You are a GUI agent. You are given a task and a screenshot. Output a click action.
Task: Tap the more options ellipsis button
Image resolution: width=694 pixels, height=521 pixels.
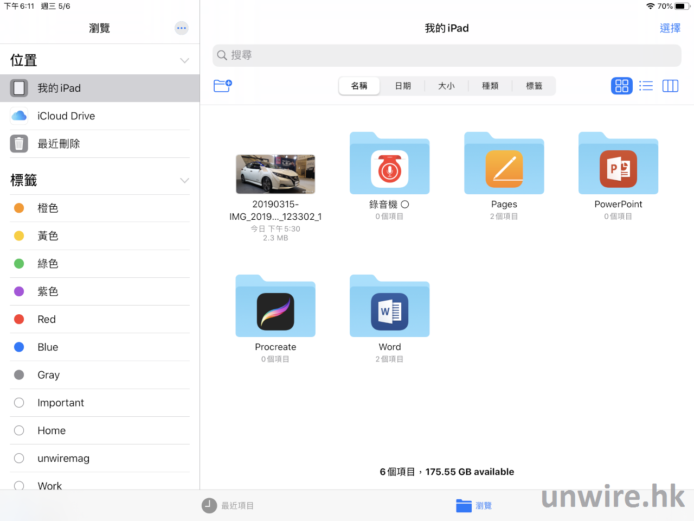coord(180,28)
